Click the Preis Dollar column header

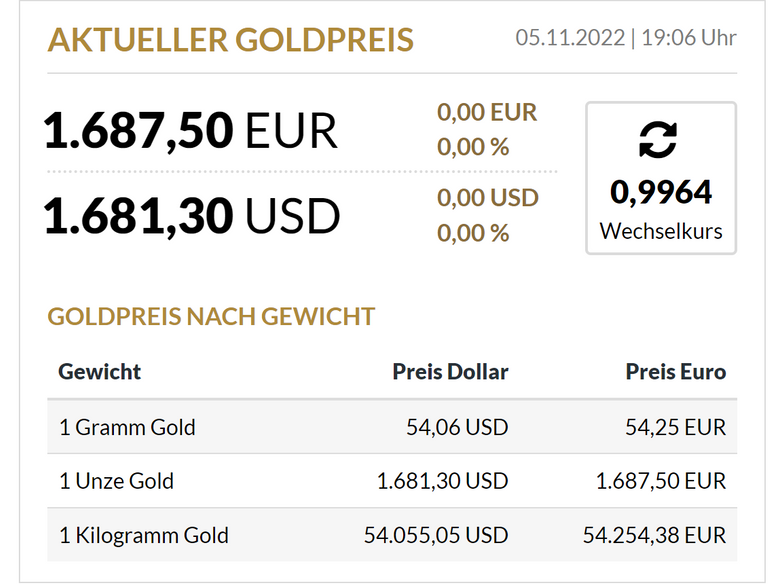450,372
